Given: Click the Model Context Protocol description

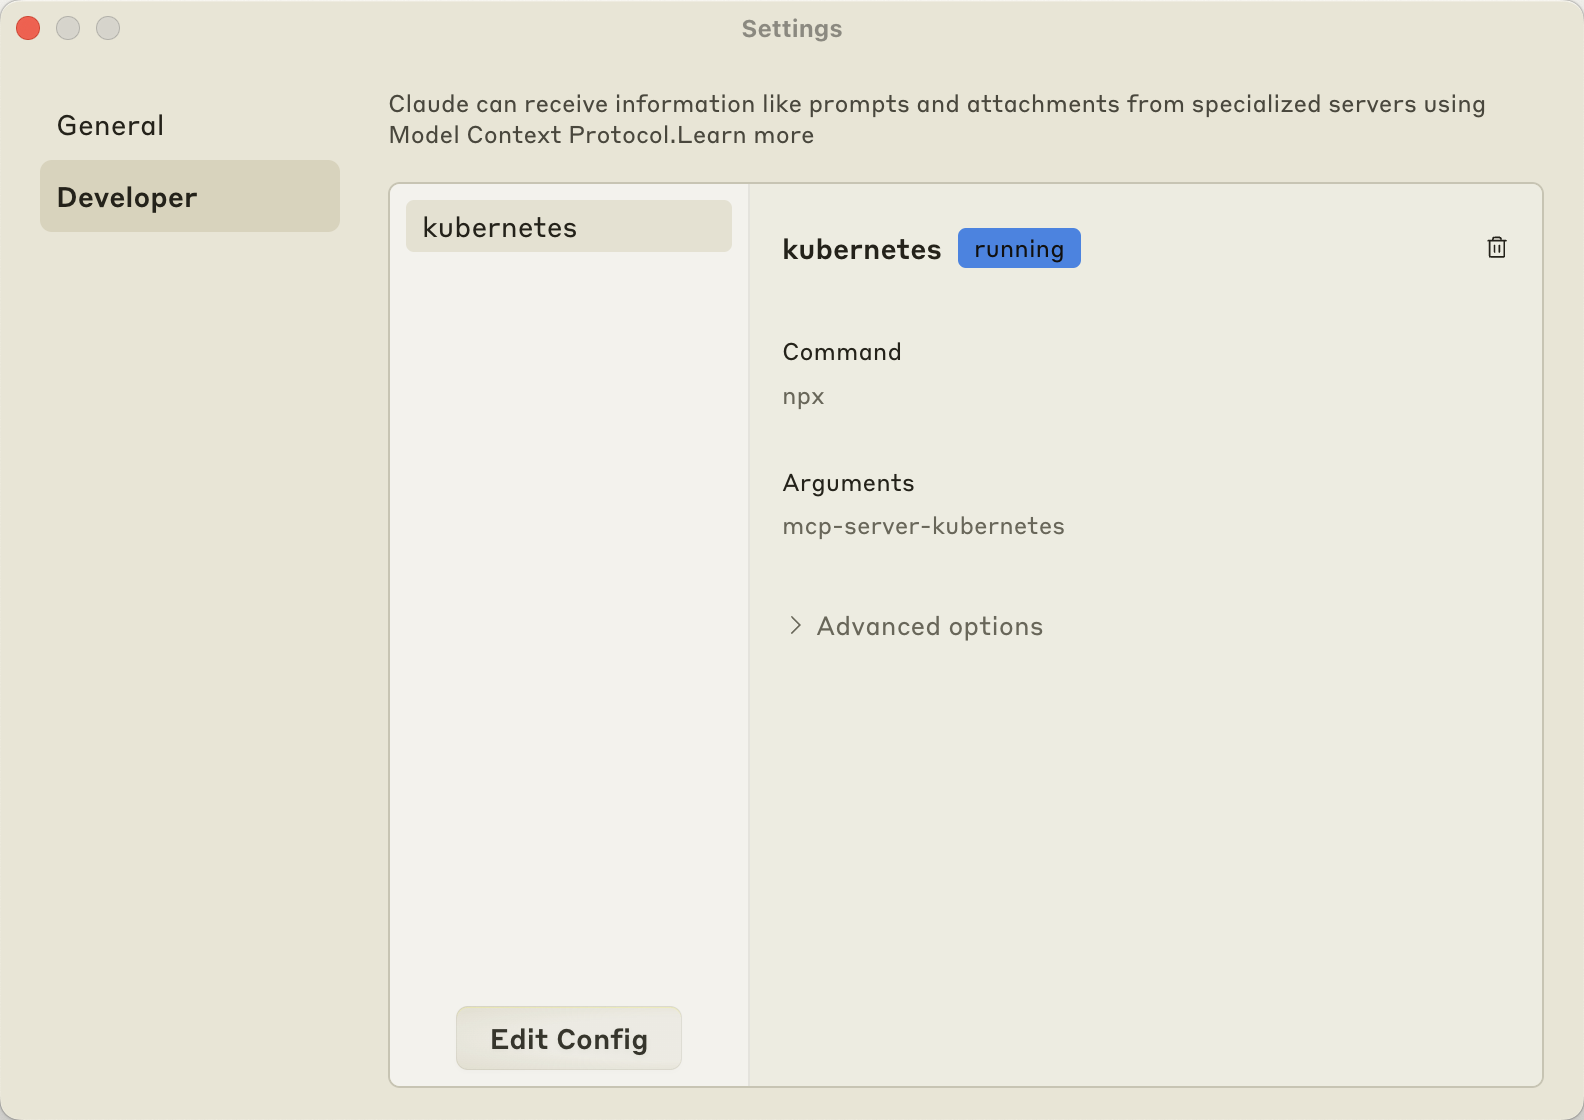Looking at the screenshot, I should tap(937, 119).
